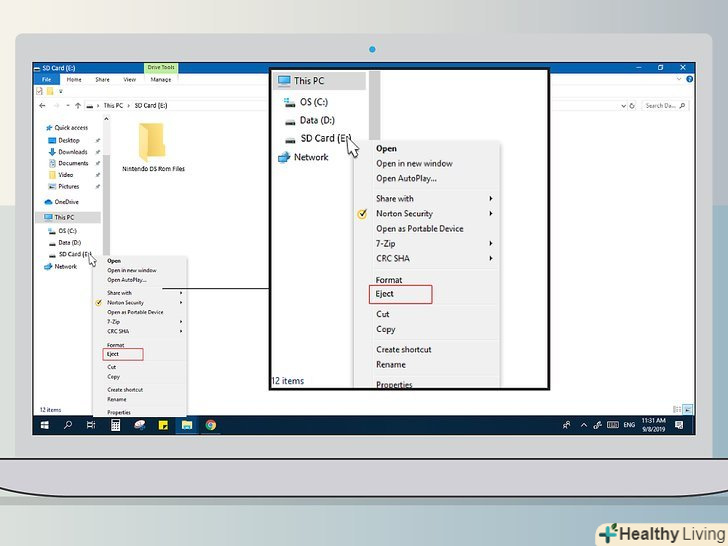Open address bar history dropdown
The height and width of the screenshot is (546, 728).
click(623, 106)
